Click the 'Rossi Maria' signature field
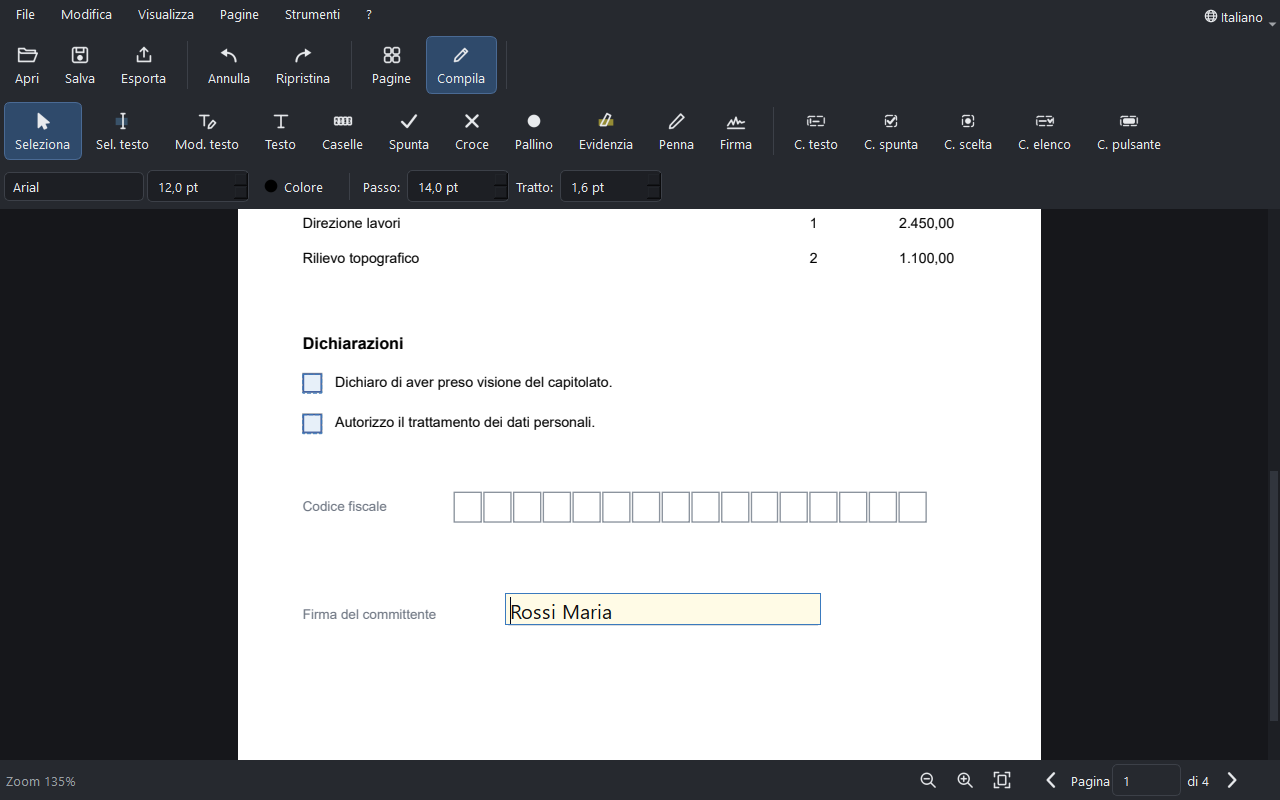The height and width of the screenshot is (800, 1280). 663,610
